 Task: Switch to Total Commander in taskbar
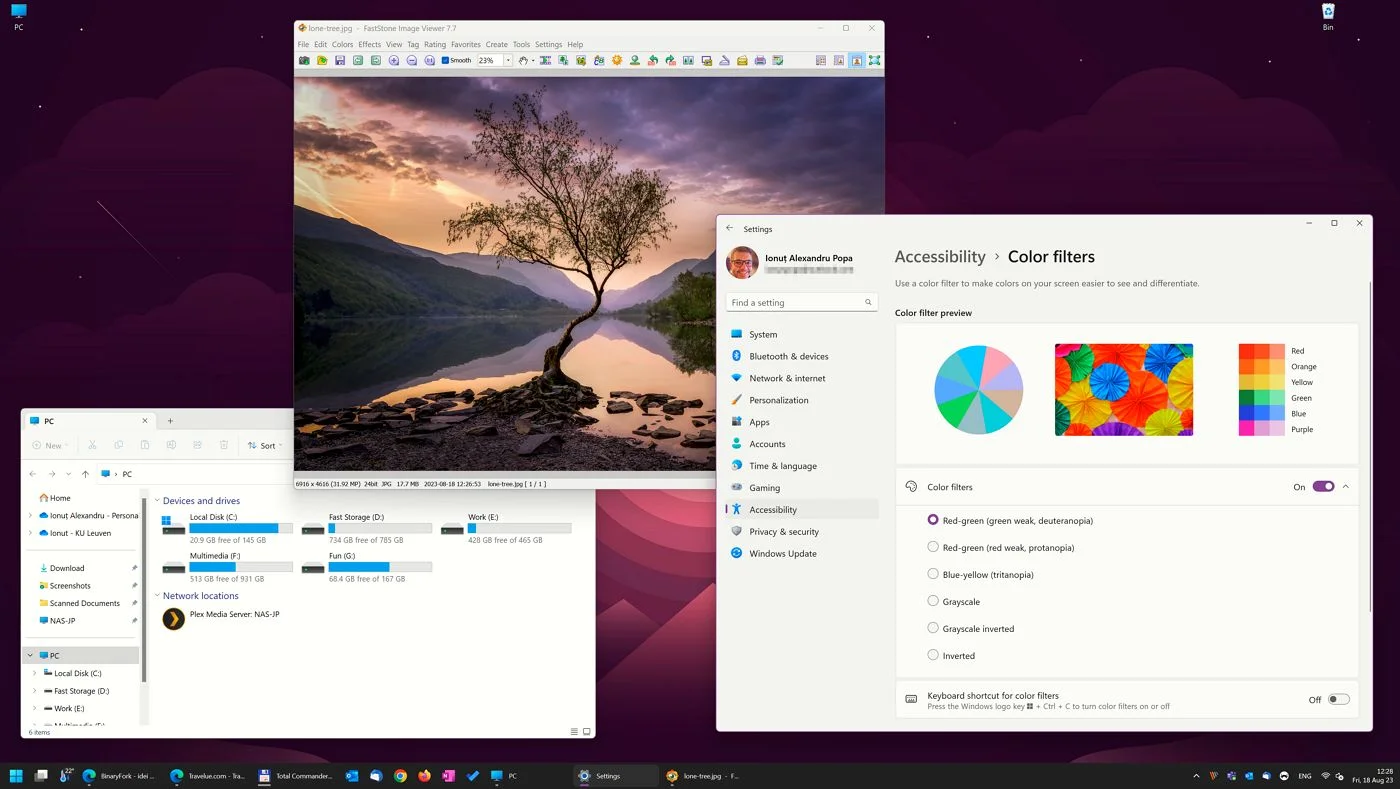tap(295, 775)
